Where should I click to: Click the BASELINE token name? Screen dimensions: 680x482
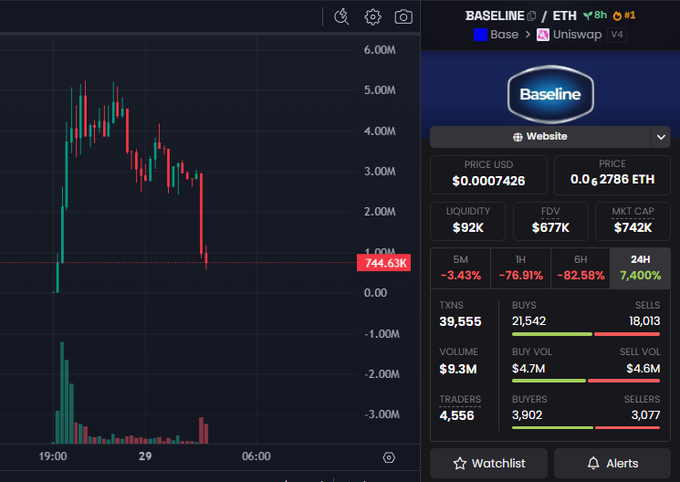point(495,16)
